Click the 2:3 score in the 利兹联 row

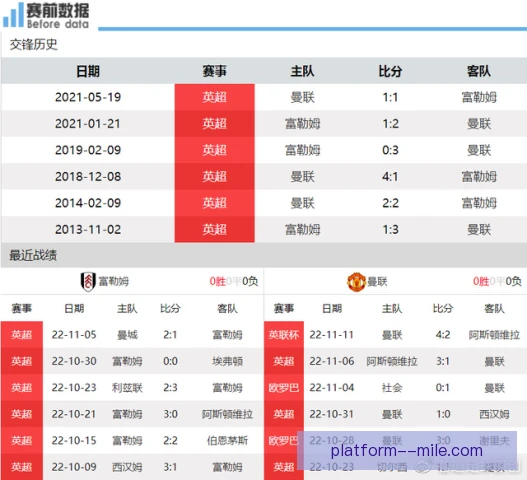(170, 388)
